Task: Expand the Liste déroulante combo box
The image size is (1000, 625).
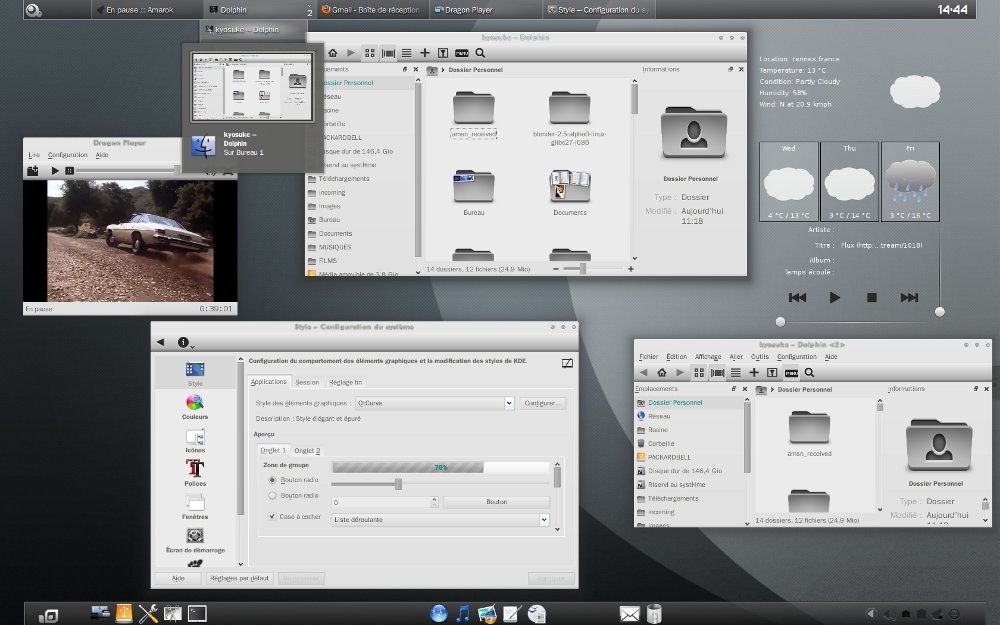Action: coord(440,520)
